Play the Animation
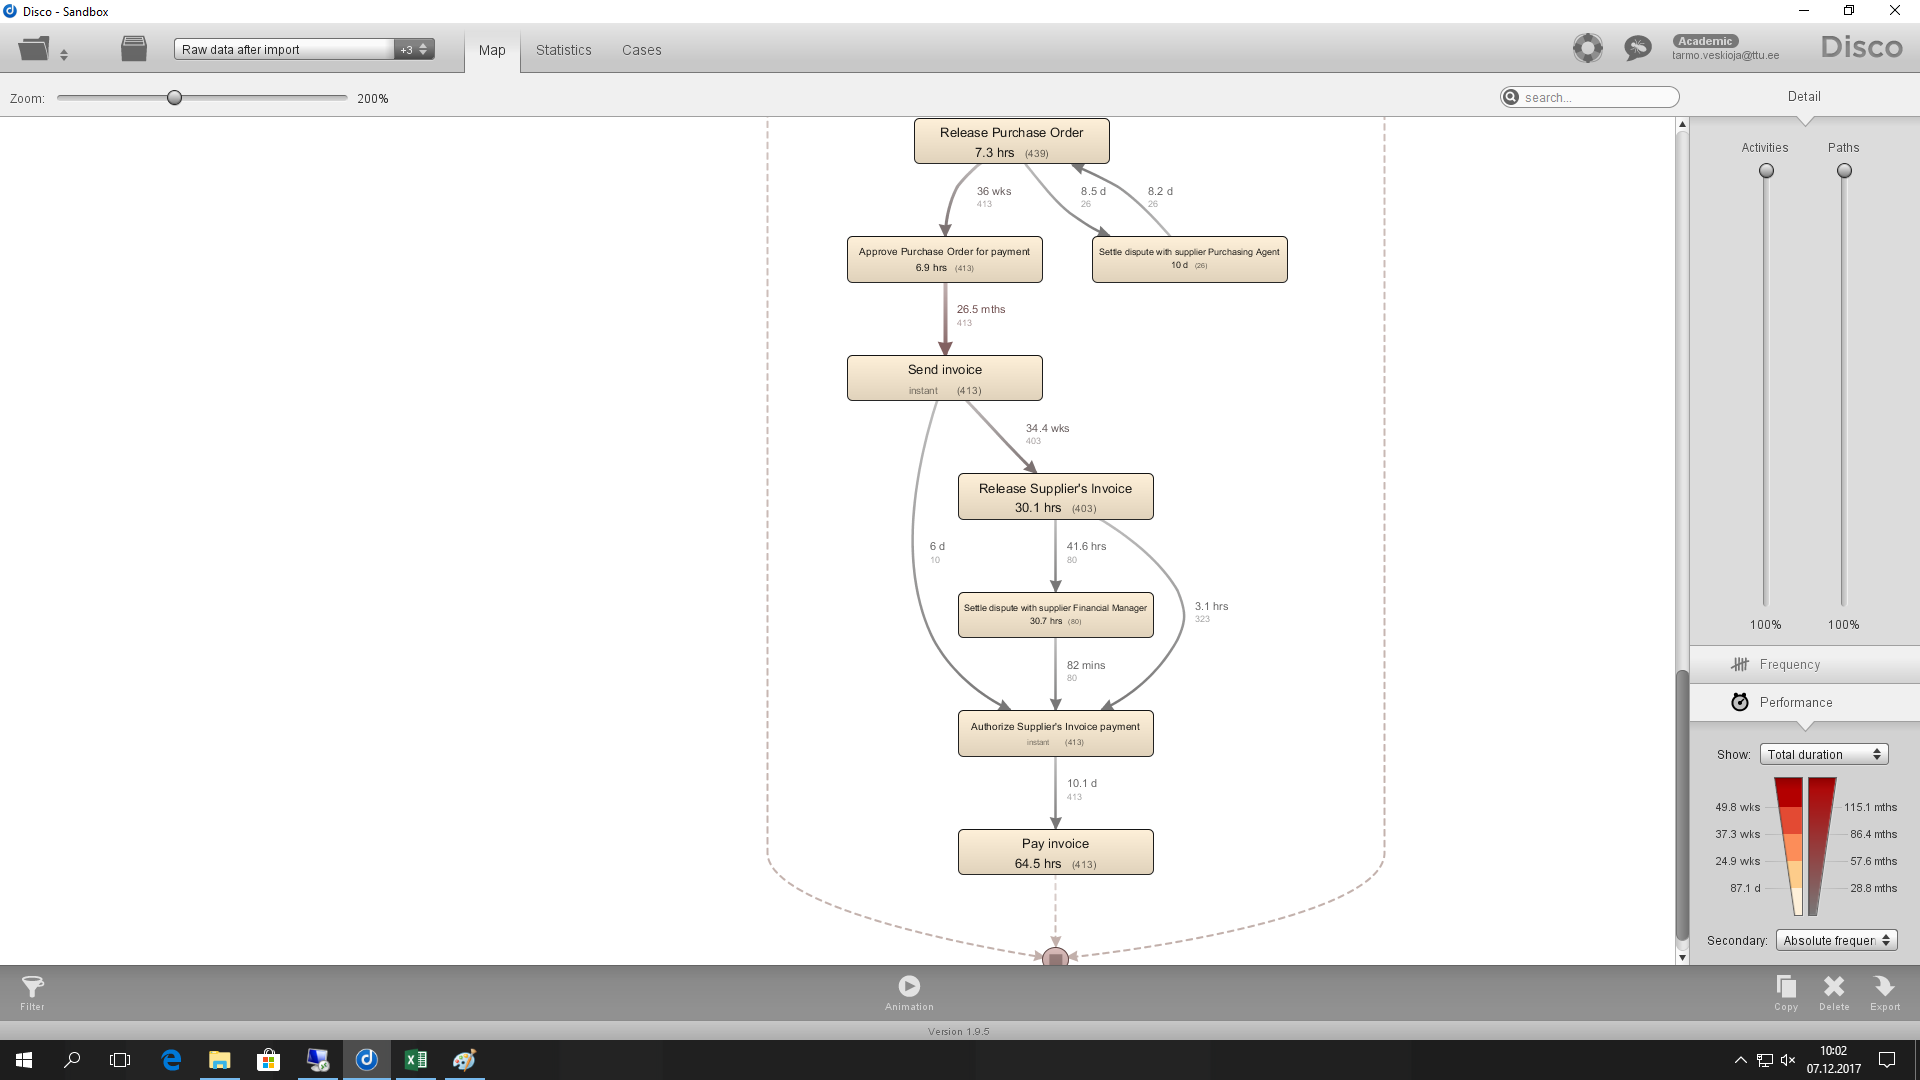This screenshot has width=1920, height=1080. (x=909, y=993)
